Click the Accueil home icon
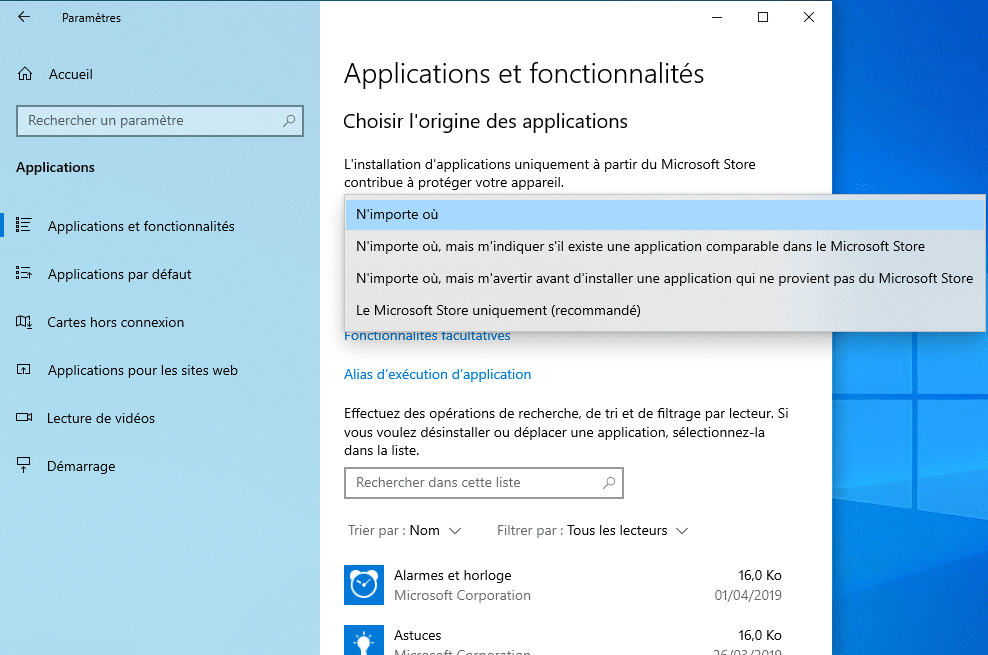Viewport: 988px width, 655px height. click(26, 74)
